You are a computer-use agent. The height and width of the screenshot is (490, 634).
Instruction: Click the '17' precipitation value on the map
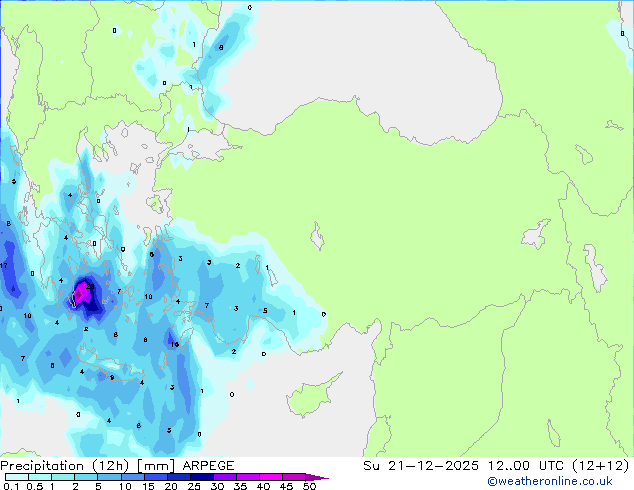(x=4, y=266)
